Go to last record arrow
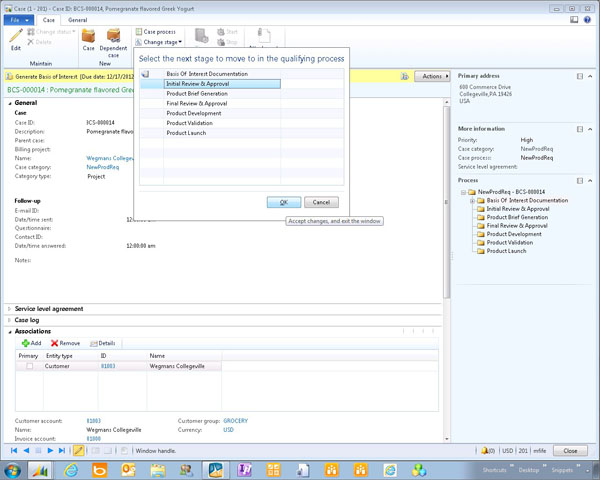The width and height of the screenshot is (600, 480). pos(62,451)
